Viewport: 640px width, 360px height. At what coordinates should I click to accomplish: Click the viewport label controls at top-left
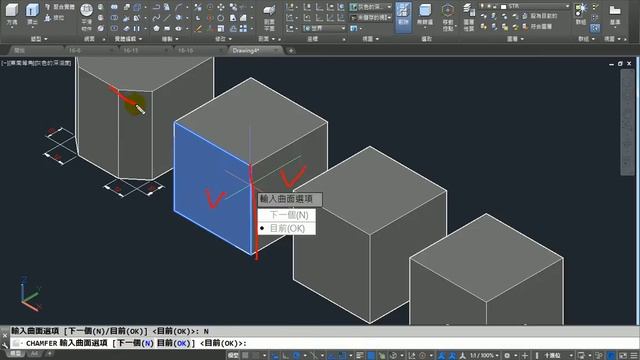[x=37, y=63]
